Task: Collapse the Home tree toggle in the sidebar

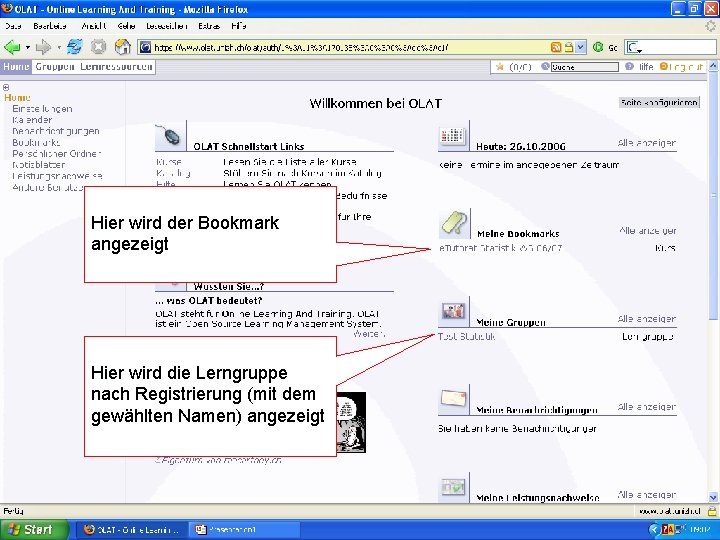Action: pos(6,87)
